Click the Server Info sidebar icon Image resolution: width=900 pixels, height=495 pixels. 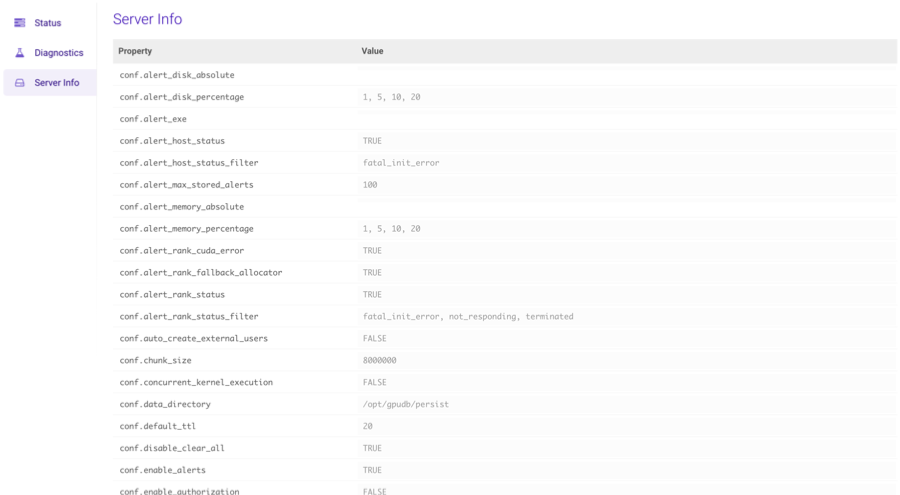click(20, 83)
